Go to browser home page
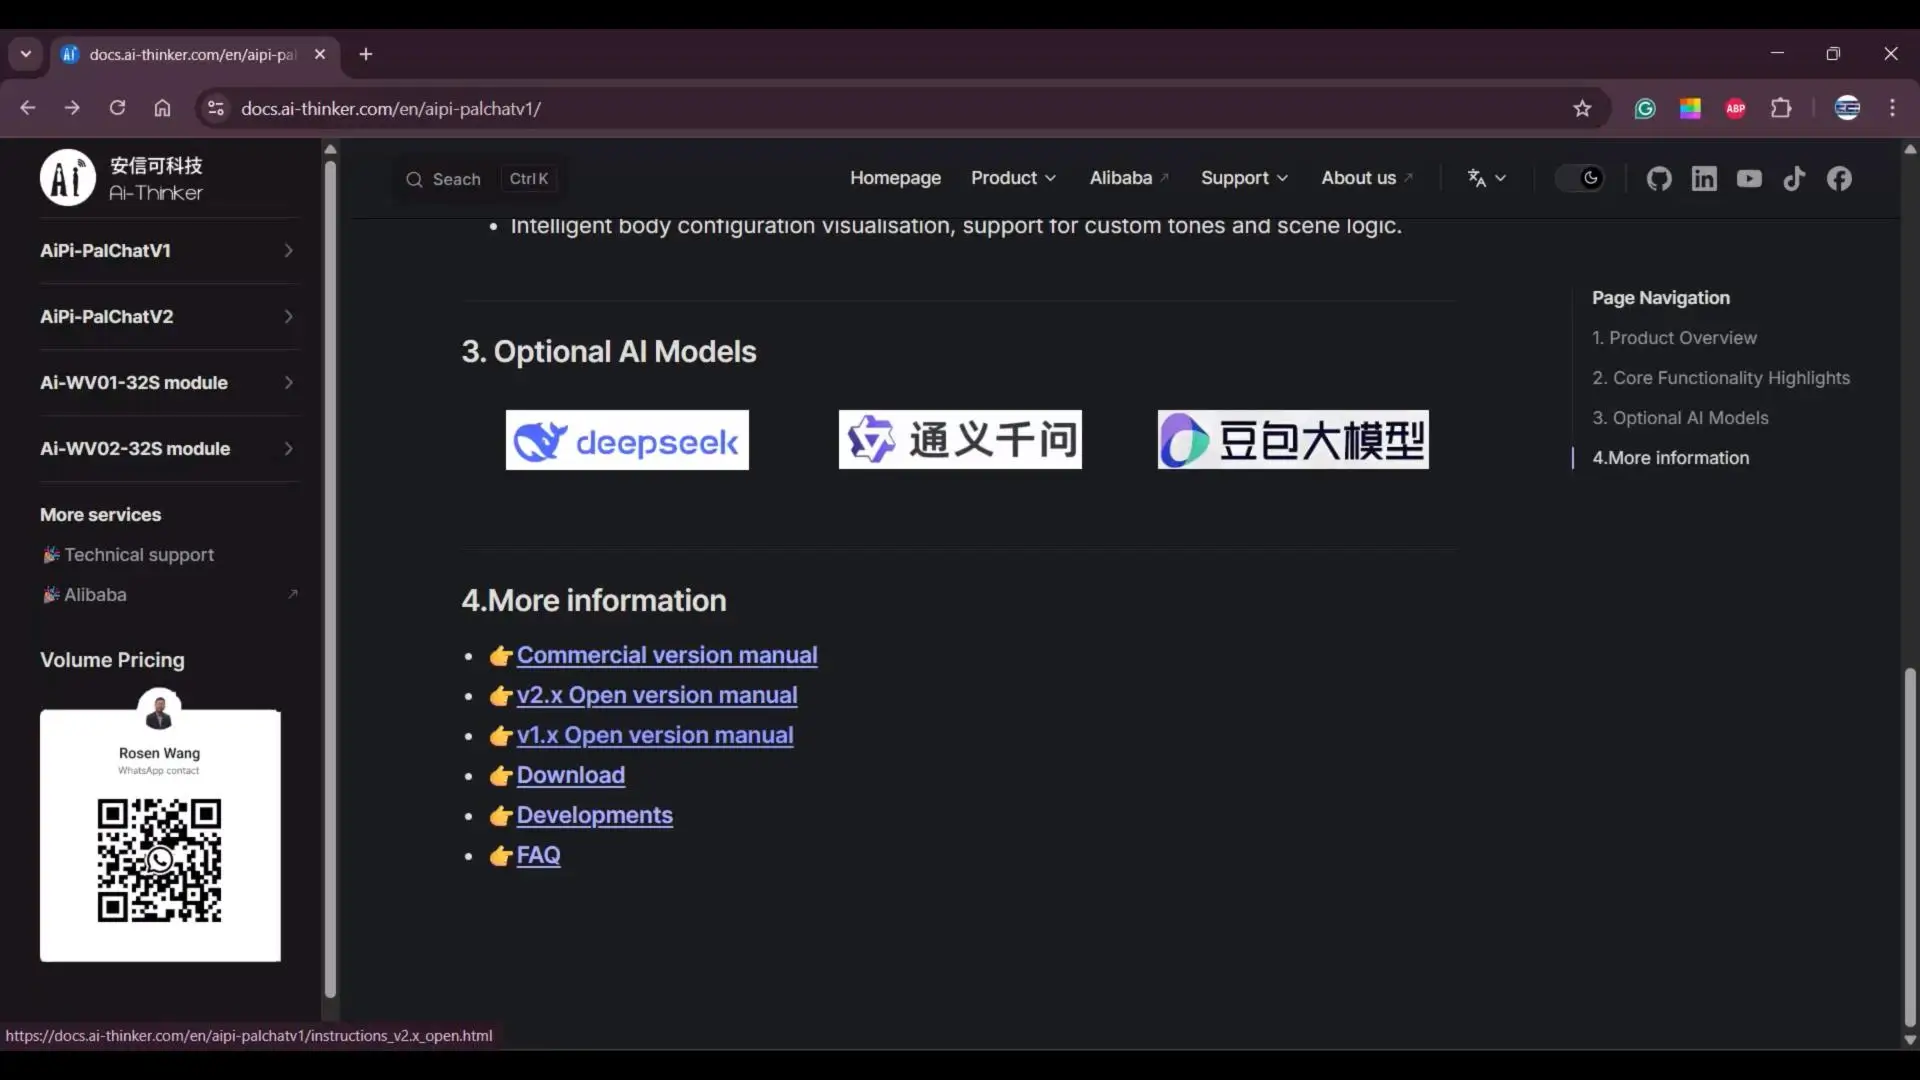 tap(162, 108)
